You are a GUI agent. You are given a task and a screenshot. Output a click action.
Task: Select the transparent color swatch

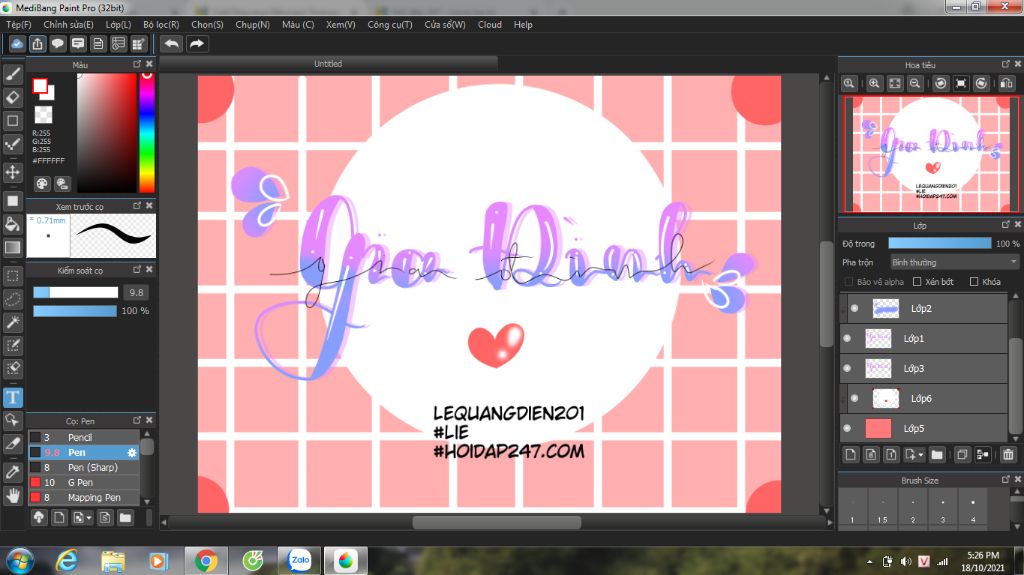point(43,114)
